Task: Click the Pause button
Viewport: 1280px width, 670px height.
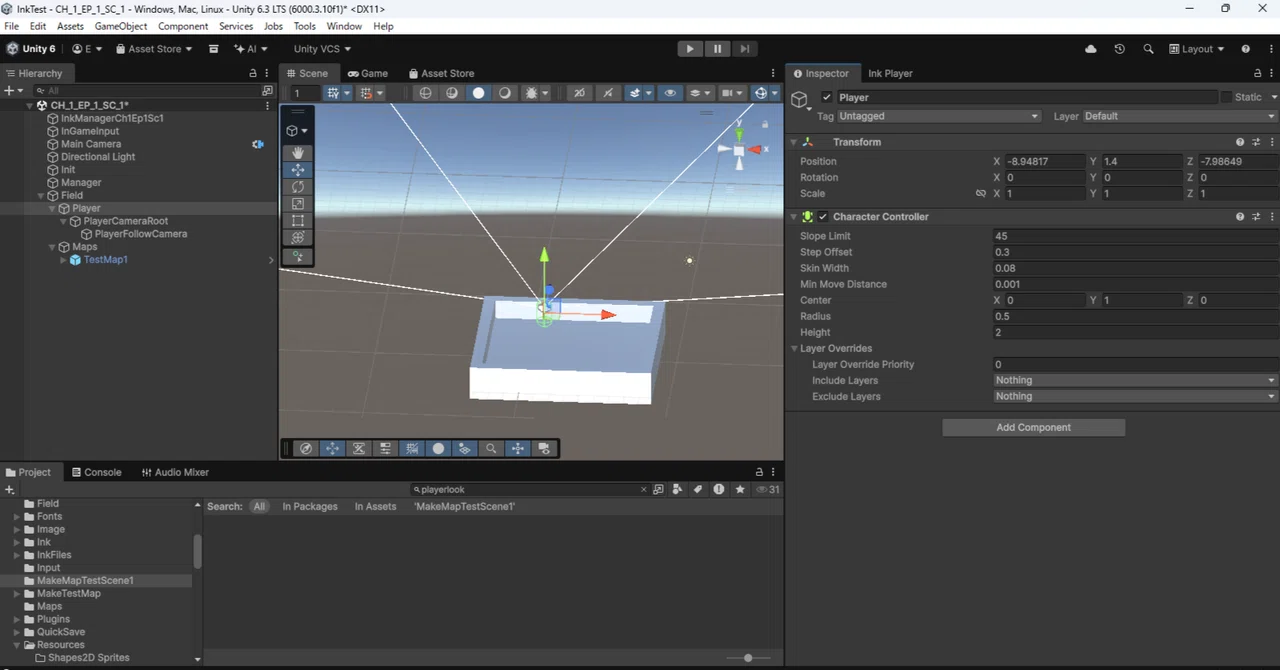Action: [x=717, y=49]
